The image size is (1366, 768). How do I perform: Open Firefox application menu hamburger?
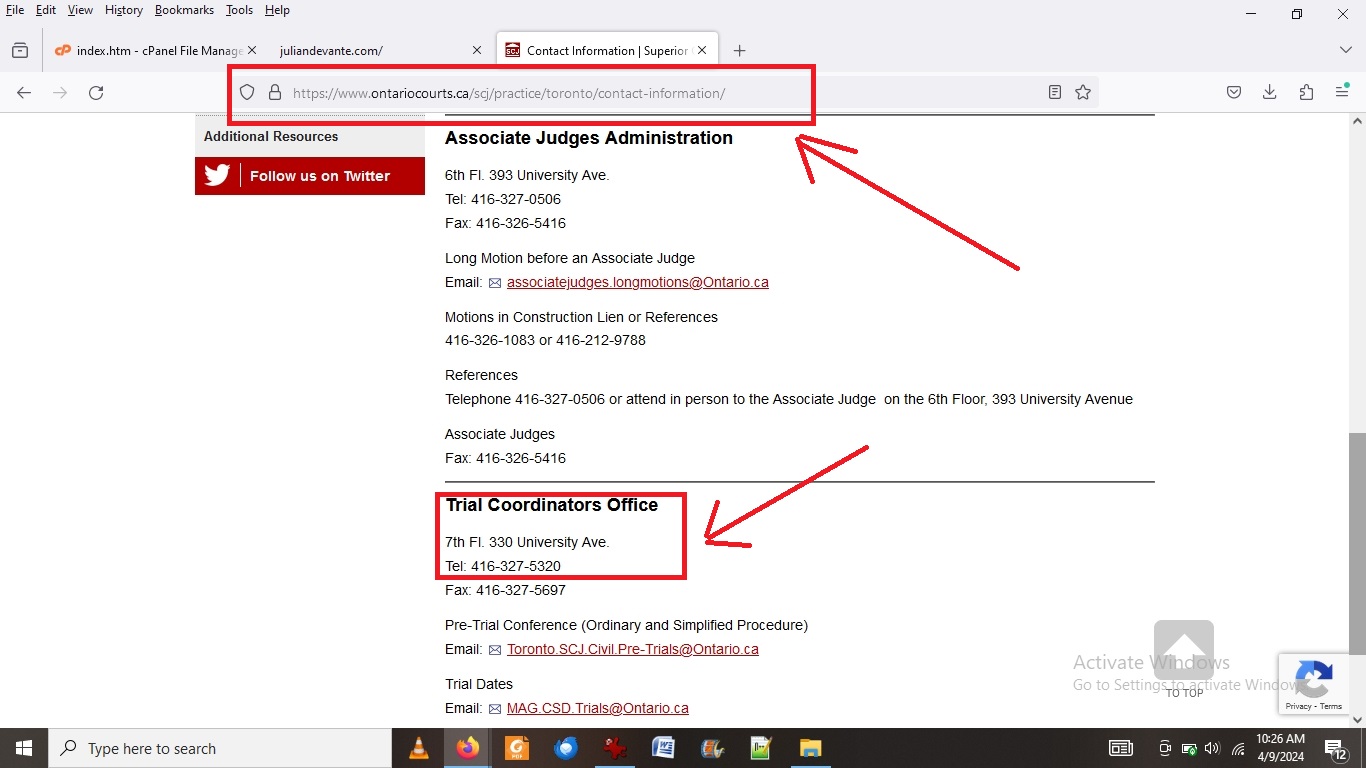1342,93
